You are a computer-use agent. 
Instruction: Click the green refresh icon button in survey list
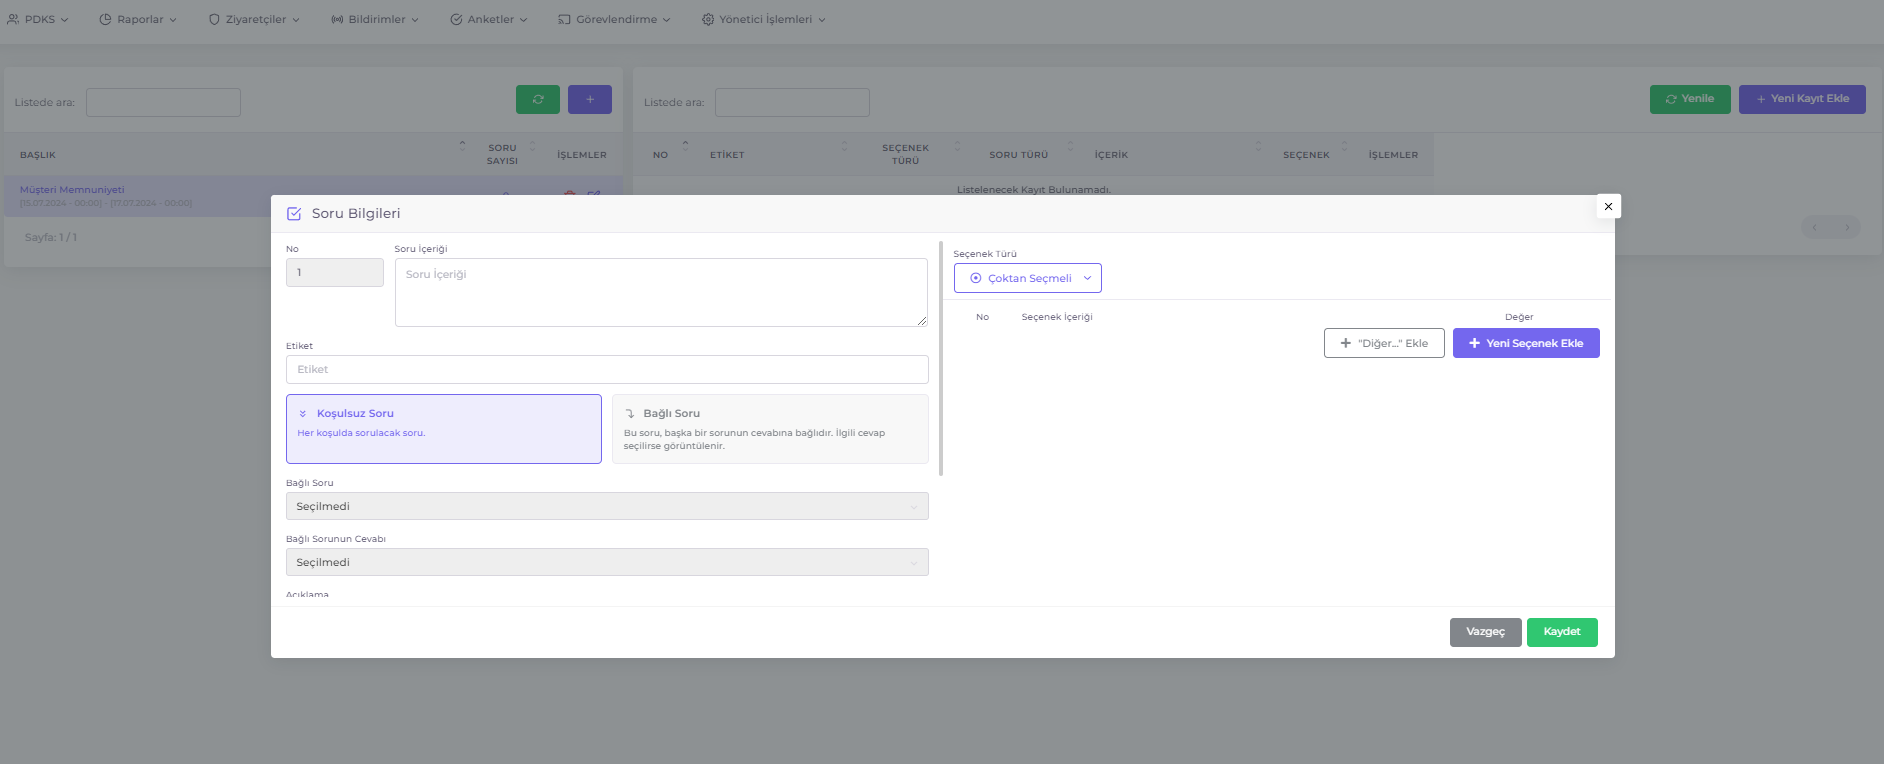[x=538, y=99]
